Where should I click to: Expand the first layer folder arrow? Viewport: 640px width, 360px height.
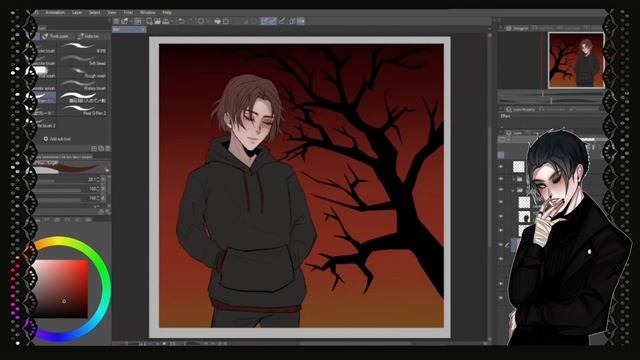[x=513, y=179]
